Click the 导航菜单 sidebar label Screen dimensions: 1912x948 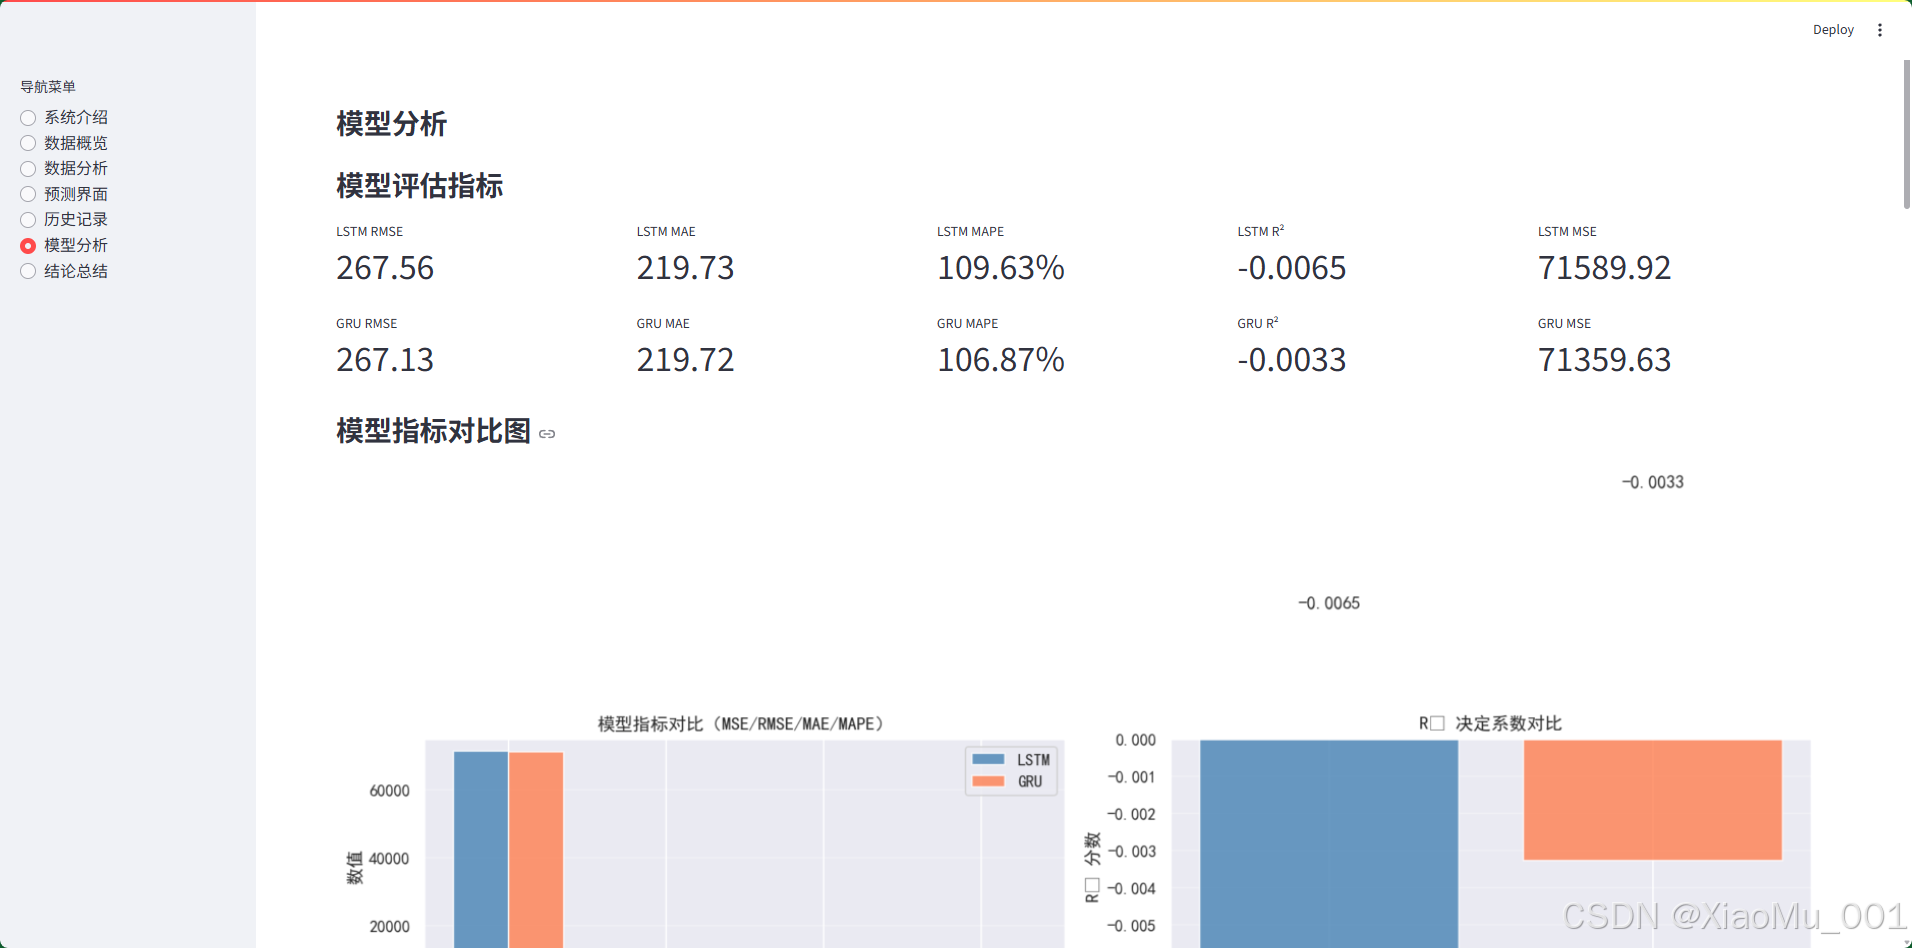pos(48,87)
